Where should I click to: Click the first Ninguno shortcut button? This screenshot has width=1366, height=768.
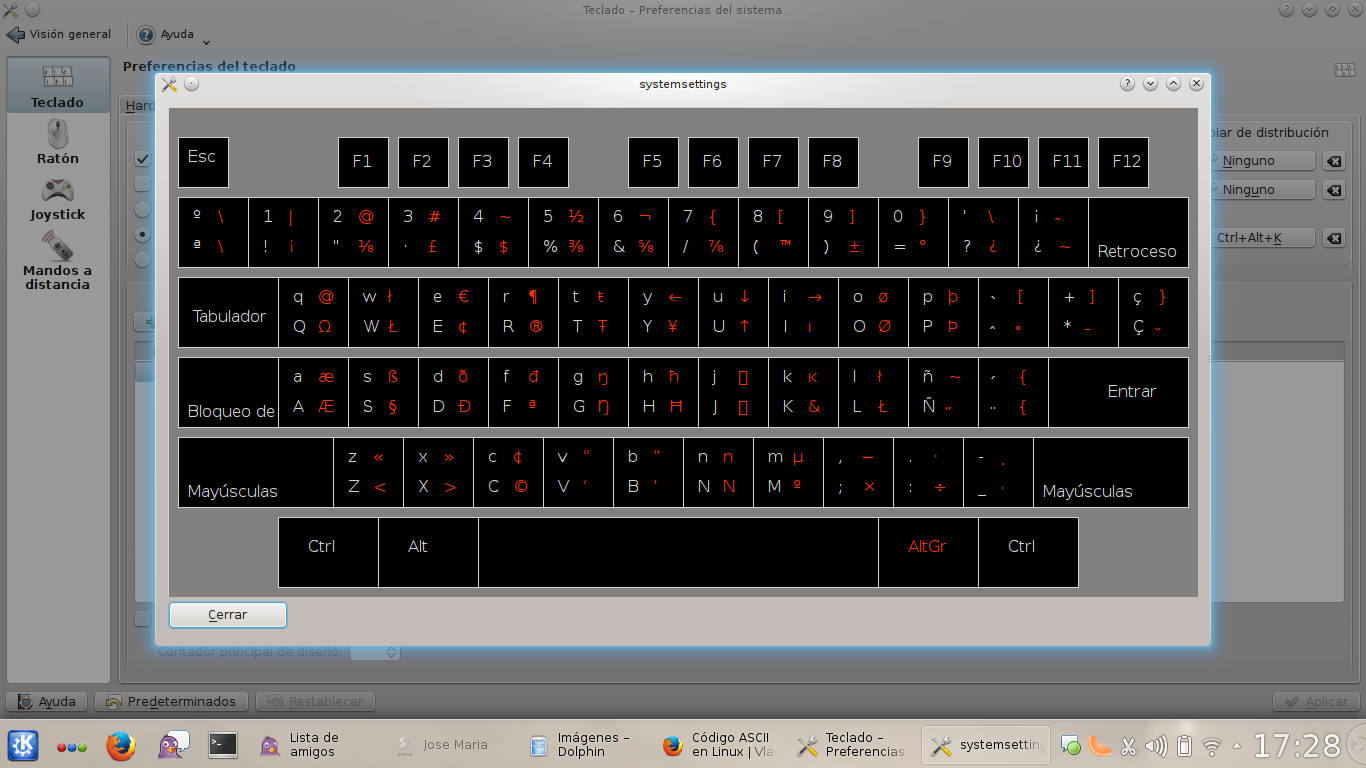pos(1262,161)
